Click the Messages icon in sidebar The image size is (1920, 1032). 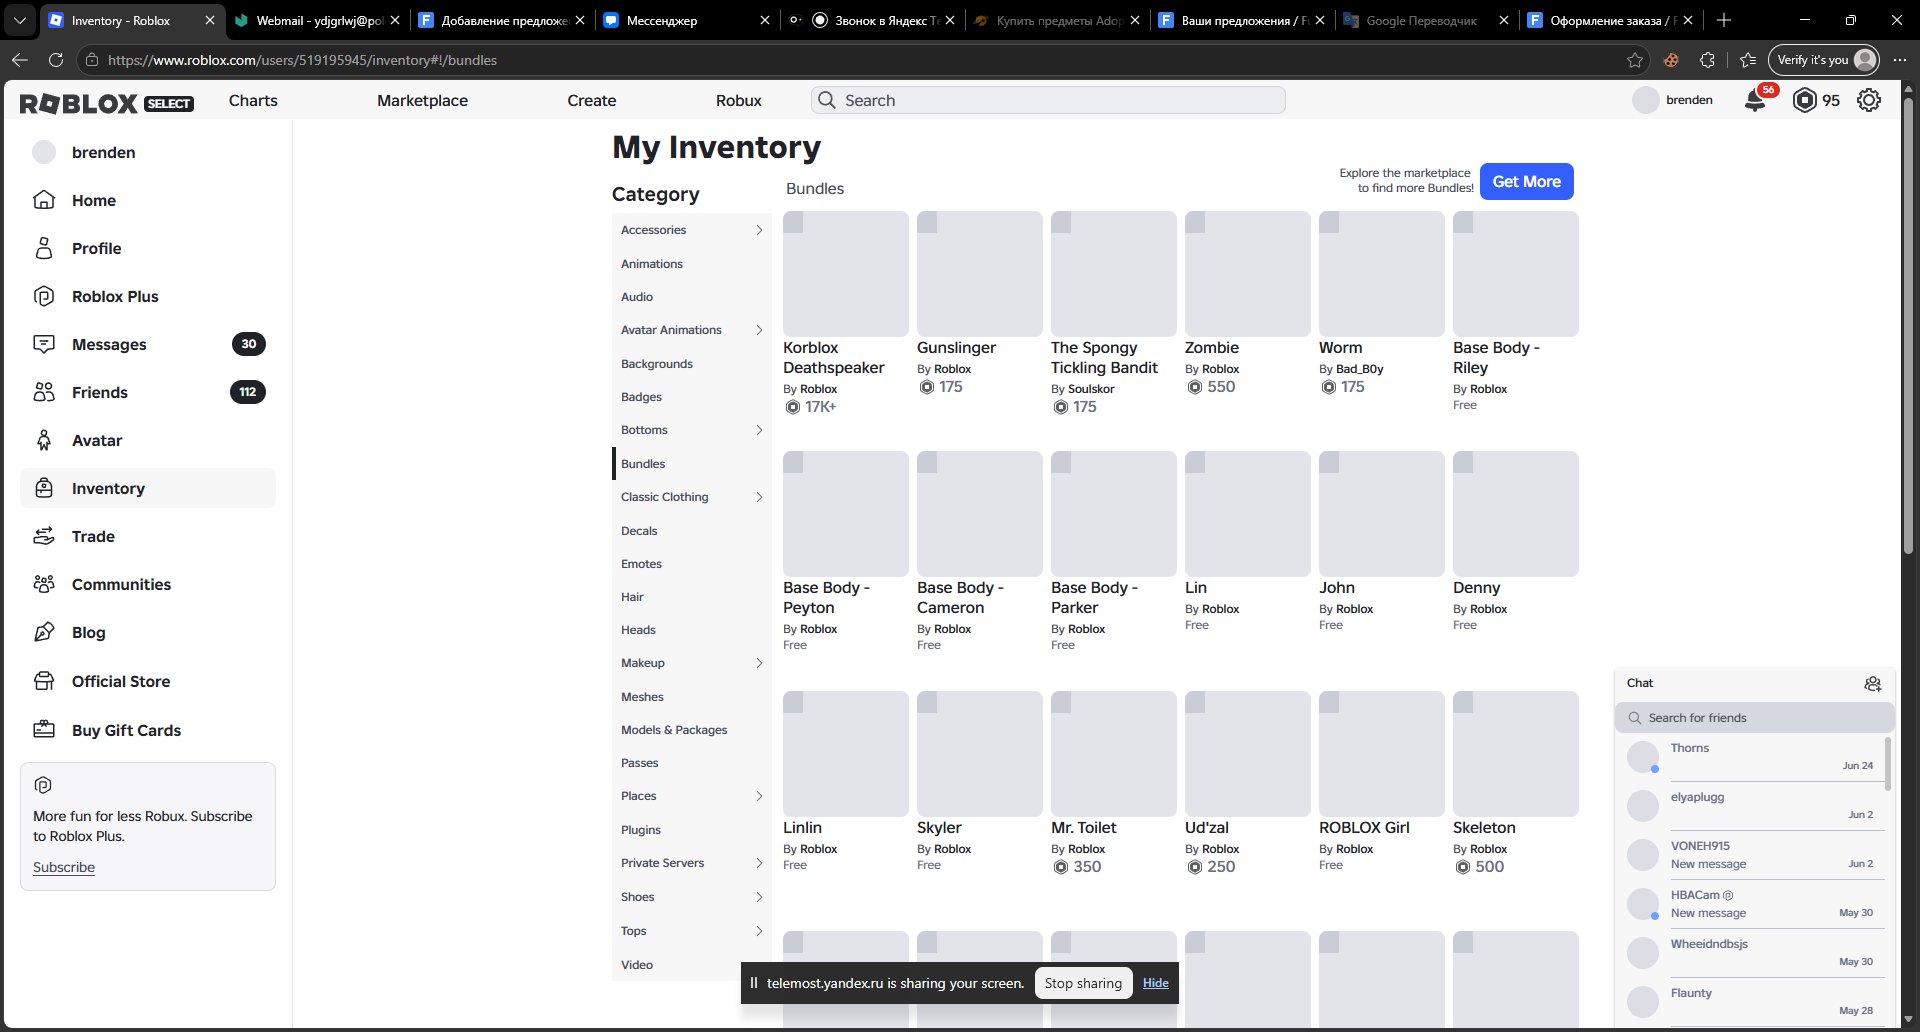click(44, 344)
